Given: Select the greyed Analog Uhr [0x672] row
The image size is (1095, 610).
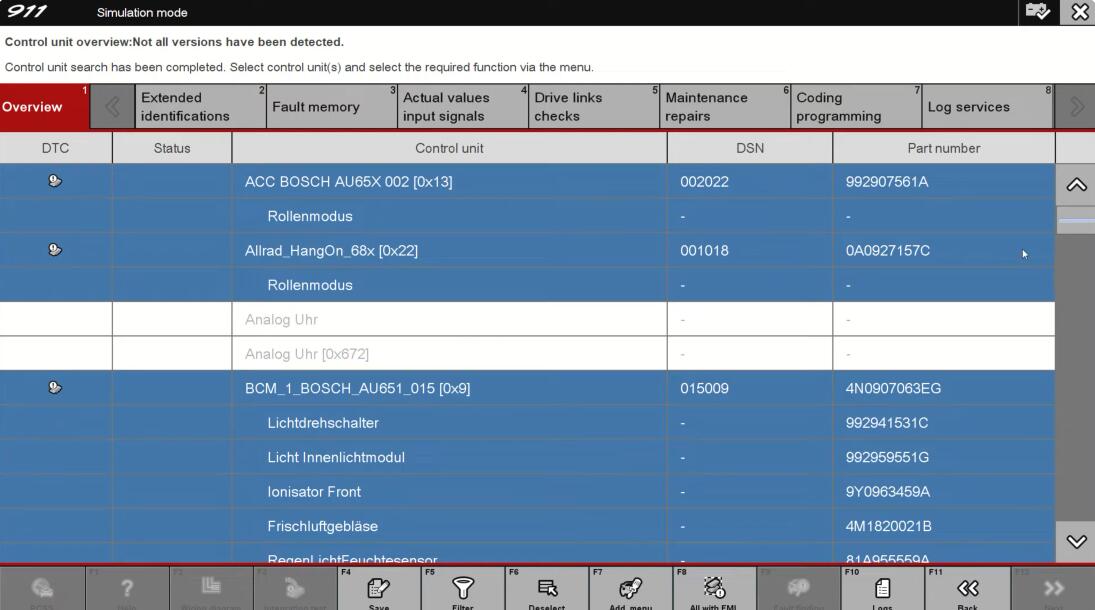Looking at the screenshot, I should [449, 354].
